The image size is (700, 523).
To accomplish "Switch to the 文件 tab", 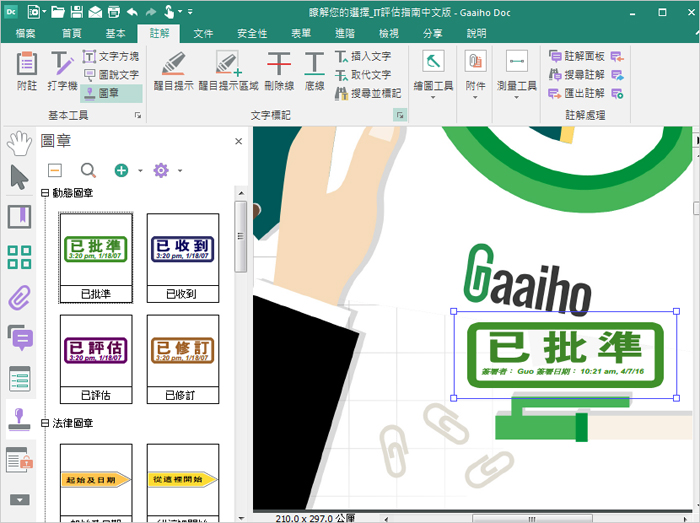I will pyautogui.click(x=203, y=33).
